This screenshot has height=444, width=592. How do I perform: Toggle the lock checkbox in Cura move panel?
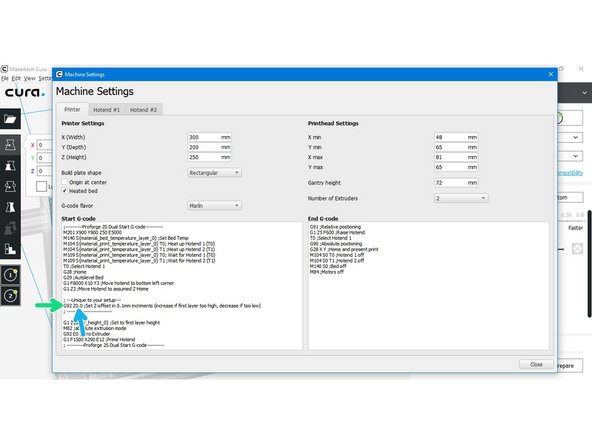pos(42,186)
